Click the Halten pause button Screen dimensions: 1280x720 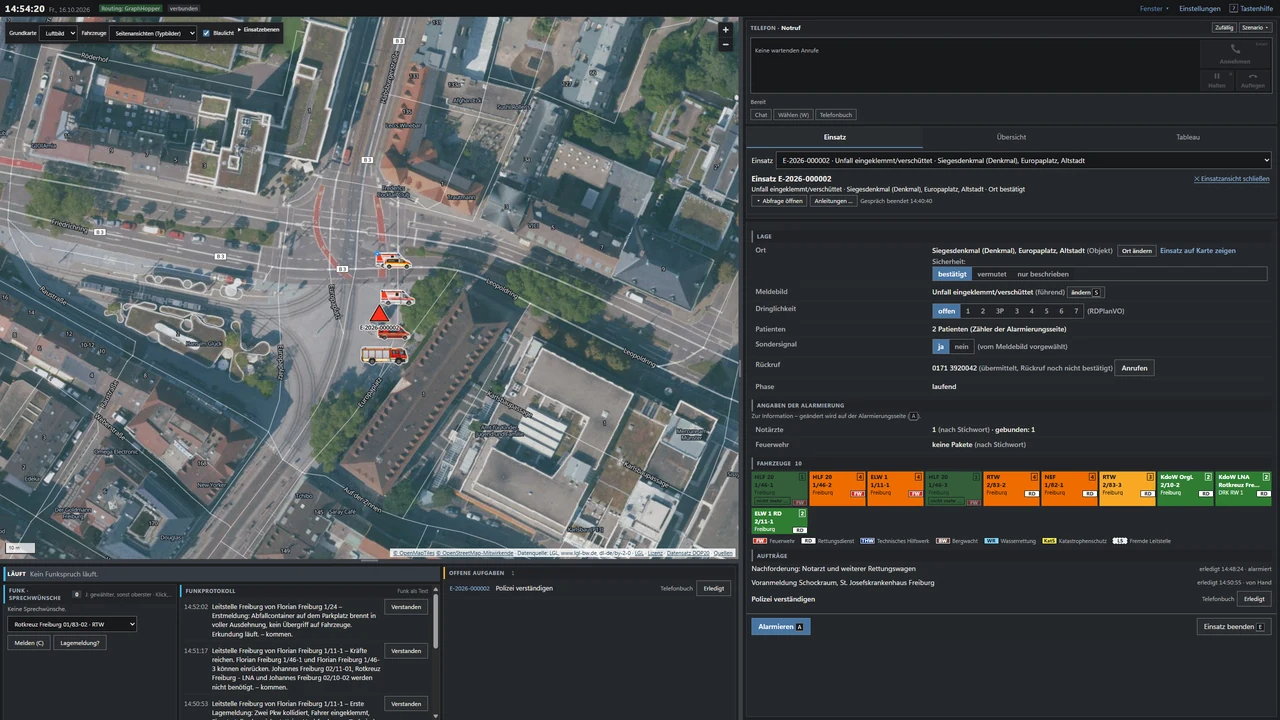(1217, 80)
